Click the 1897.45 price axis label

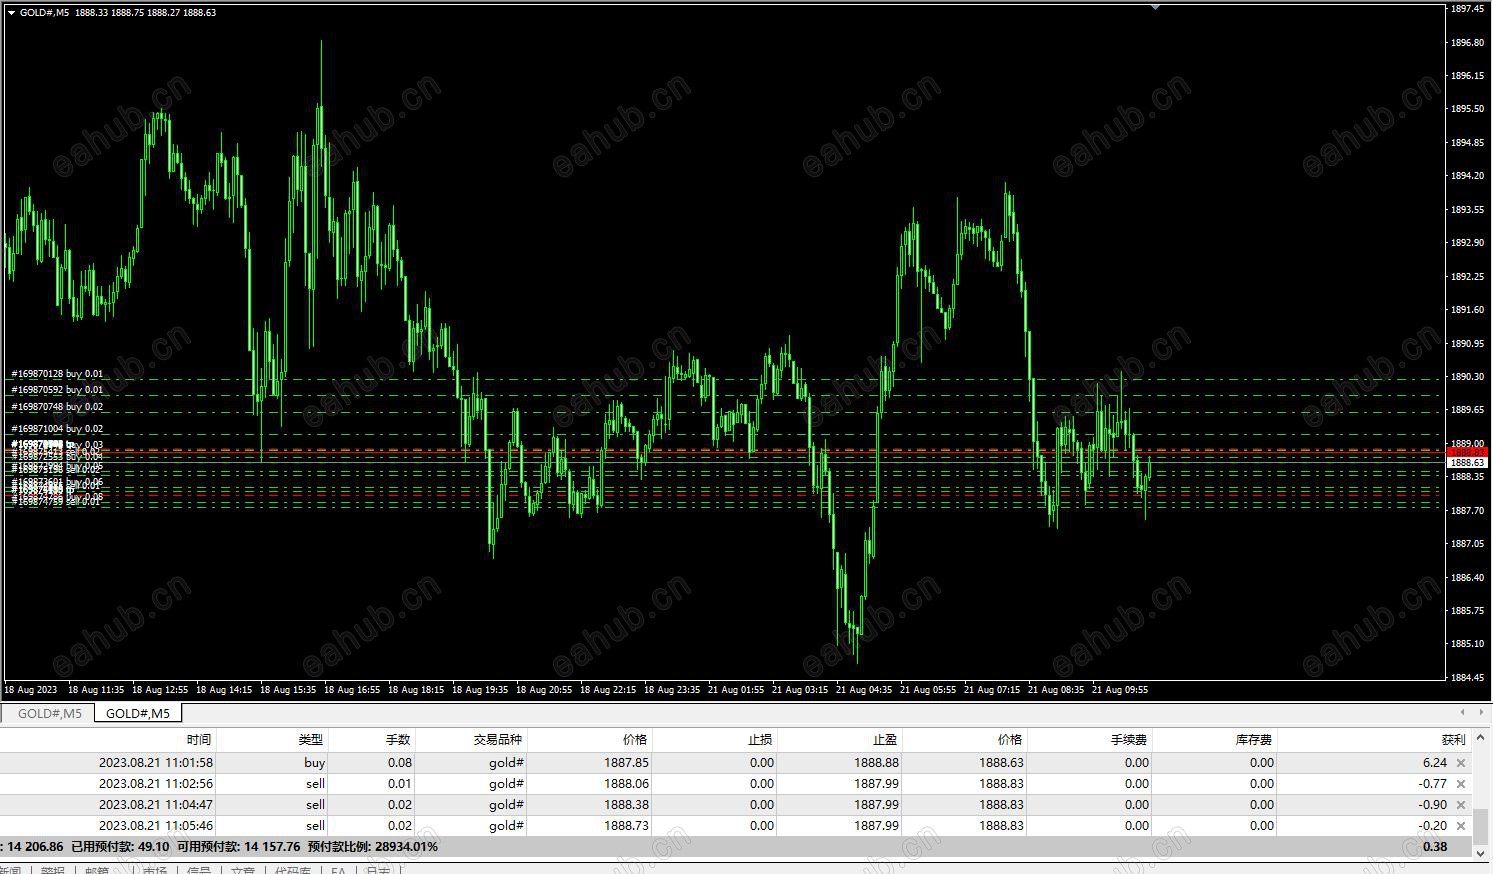click(x=1467, y=9)
